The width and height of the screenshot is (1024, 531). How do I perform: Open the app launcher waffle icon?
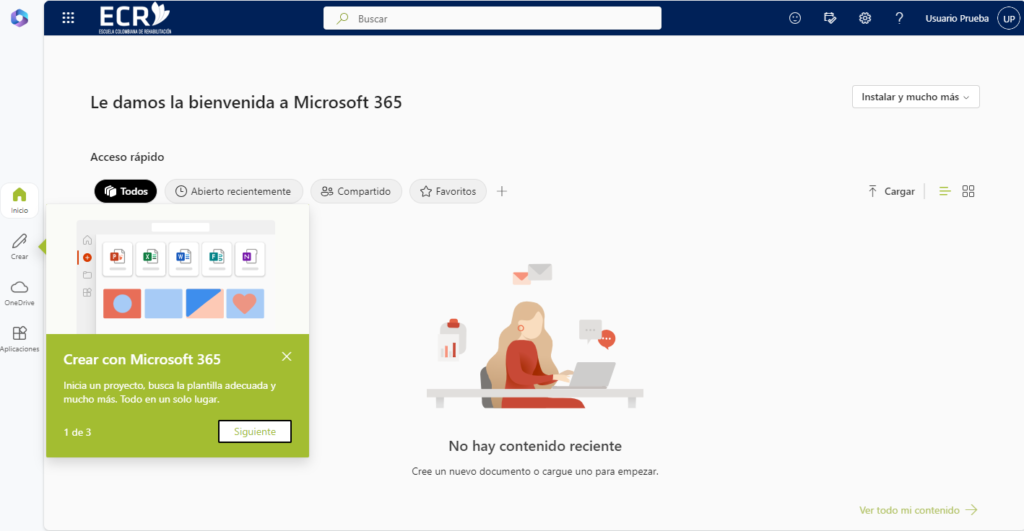coord(68,18)
